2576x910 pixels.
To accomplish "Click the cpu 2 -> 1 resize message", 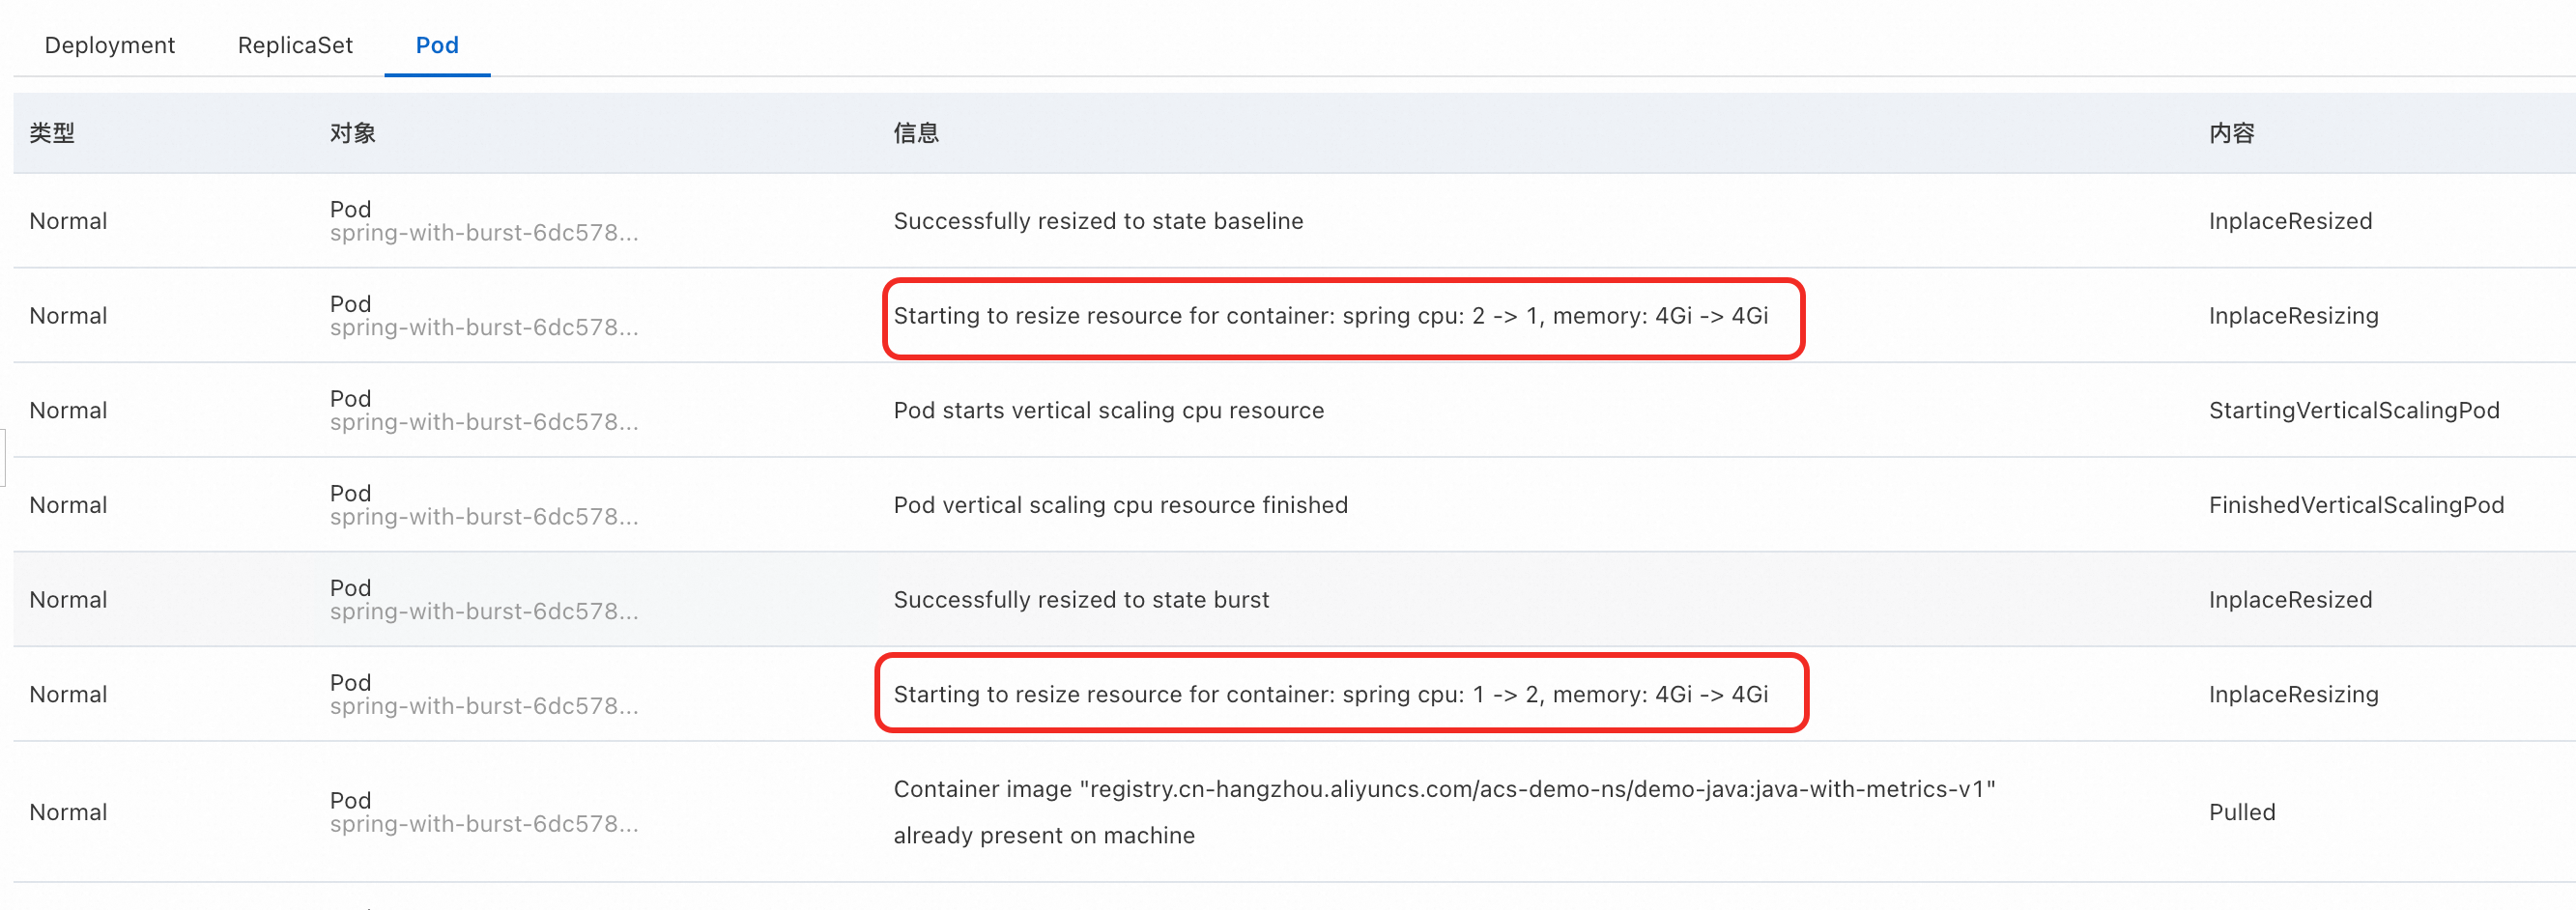I will tap(1330, 316).
